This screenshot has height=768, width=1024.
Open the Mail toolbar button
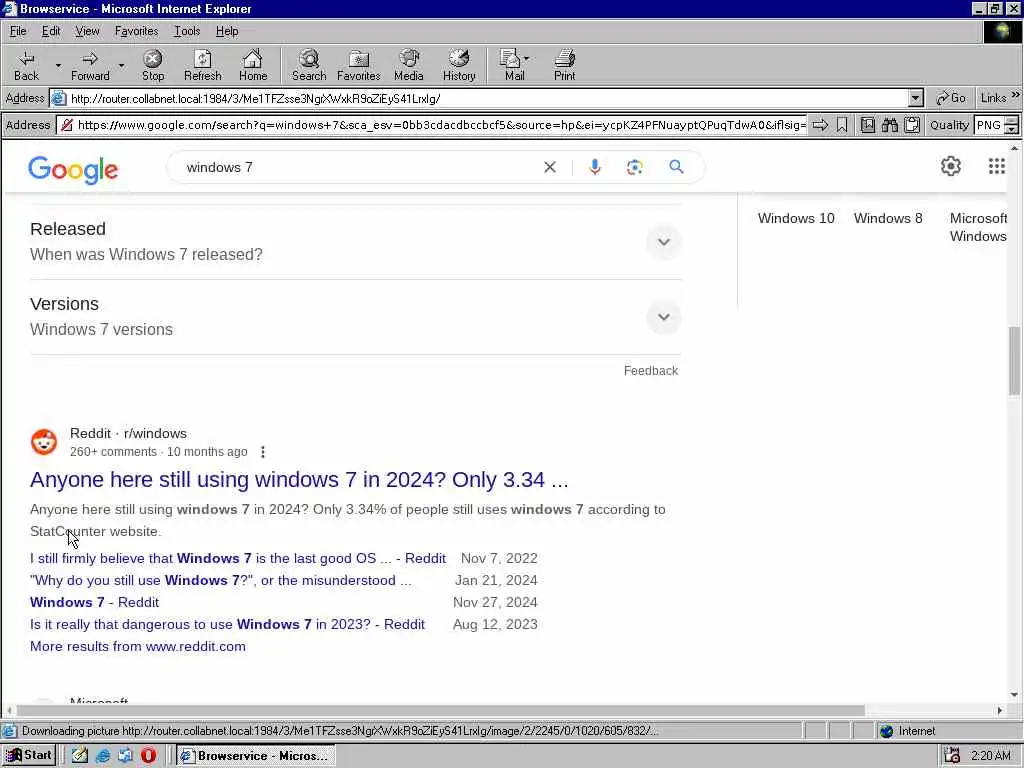pyautogui.click(x=512, y=65)
